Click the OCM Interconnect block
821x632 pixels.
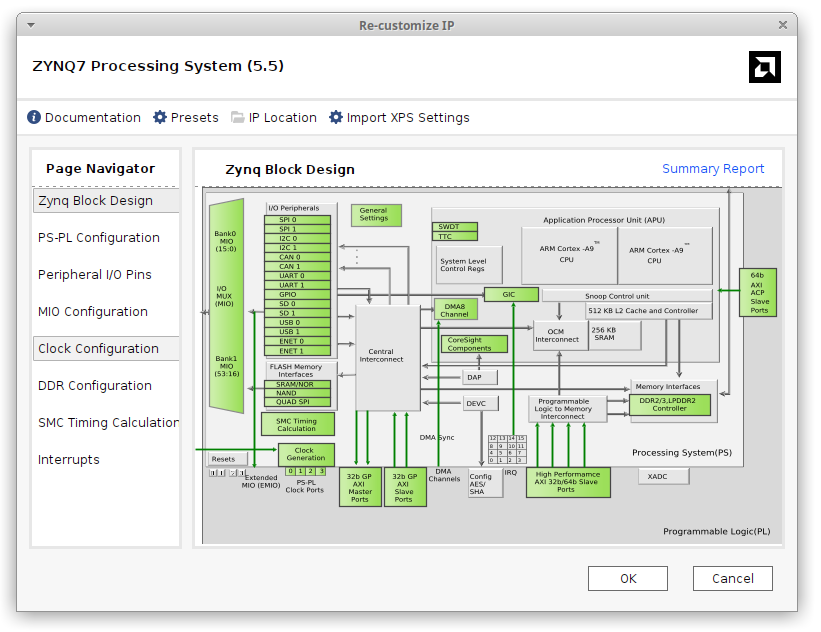tap(560, 336)
